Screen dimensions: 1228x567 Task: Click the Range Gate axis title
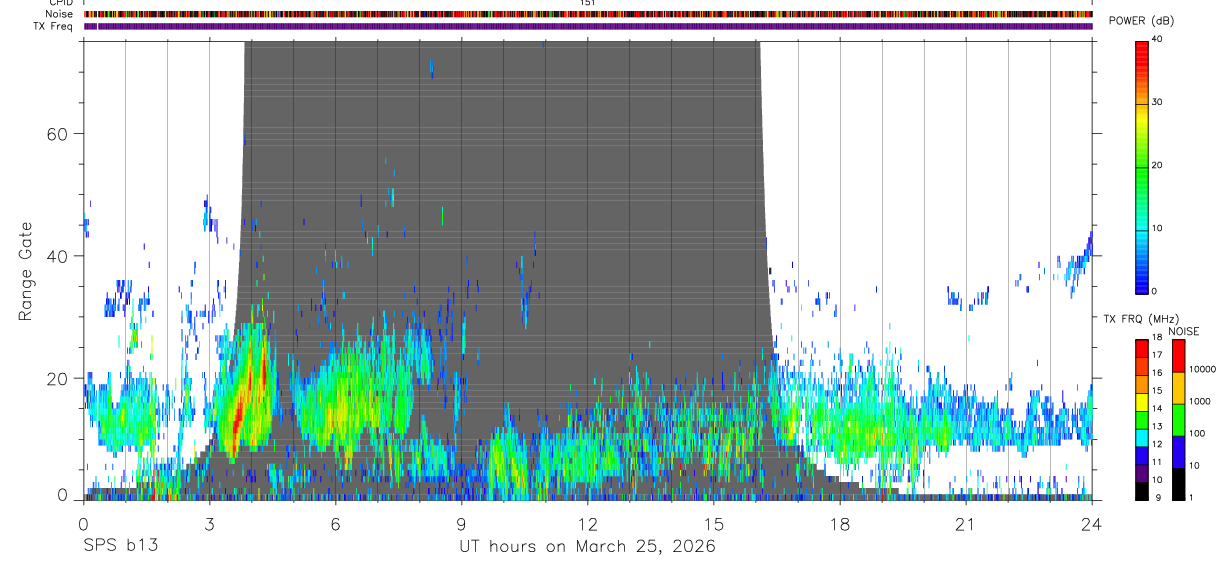click(x=26, y=271)
